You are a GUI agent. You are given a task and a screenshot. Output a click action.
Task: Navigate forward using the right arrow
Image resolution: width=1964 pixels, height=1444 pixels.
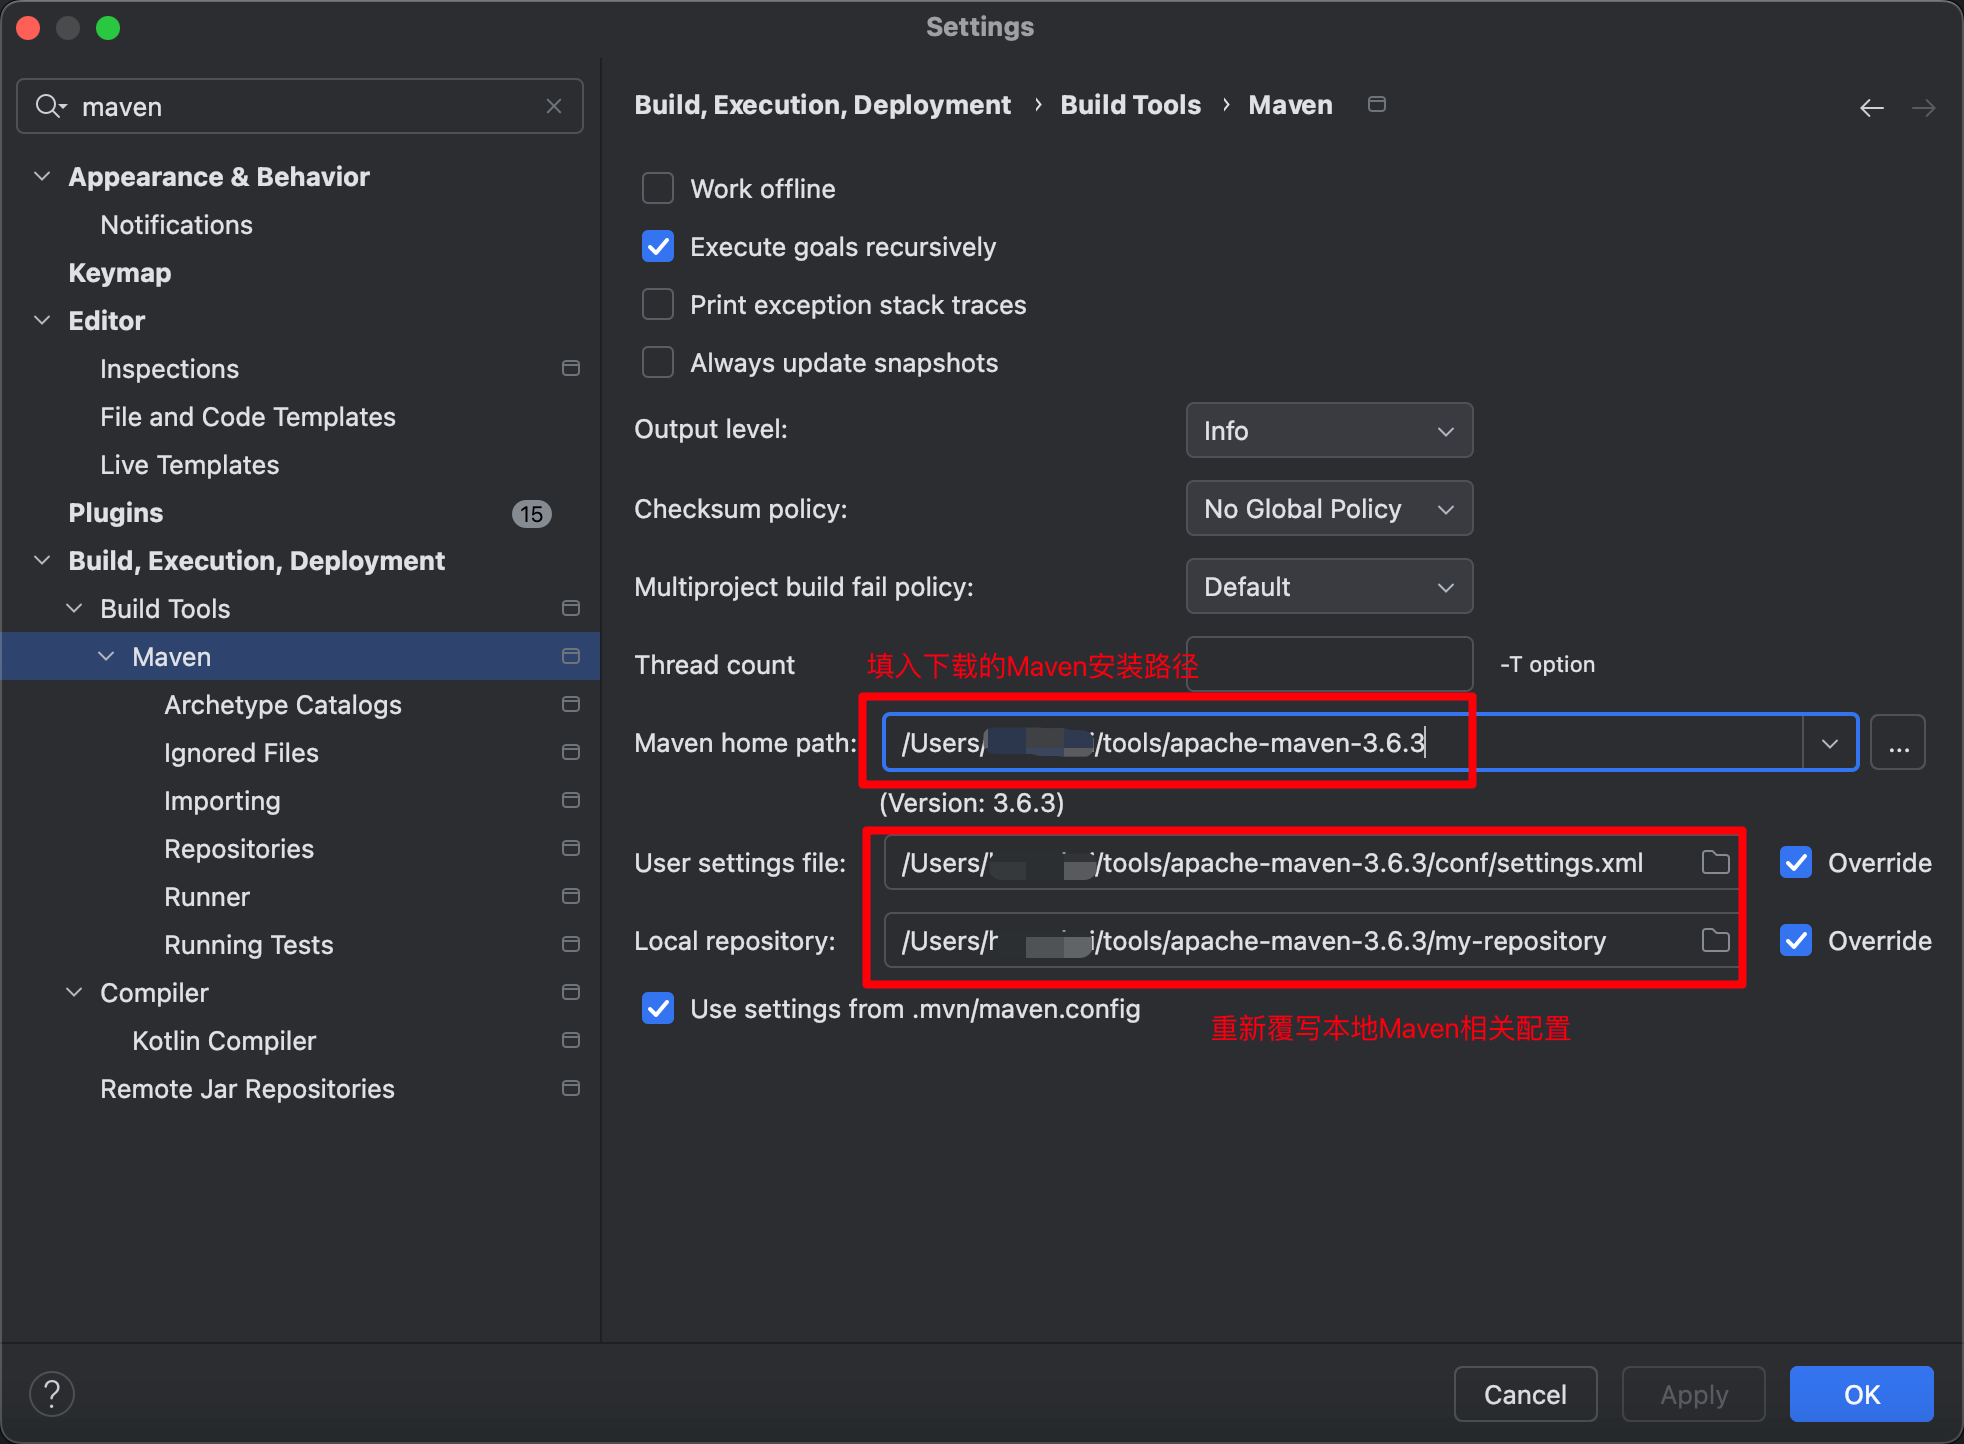1925,107
